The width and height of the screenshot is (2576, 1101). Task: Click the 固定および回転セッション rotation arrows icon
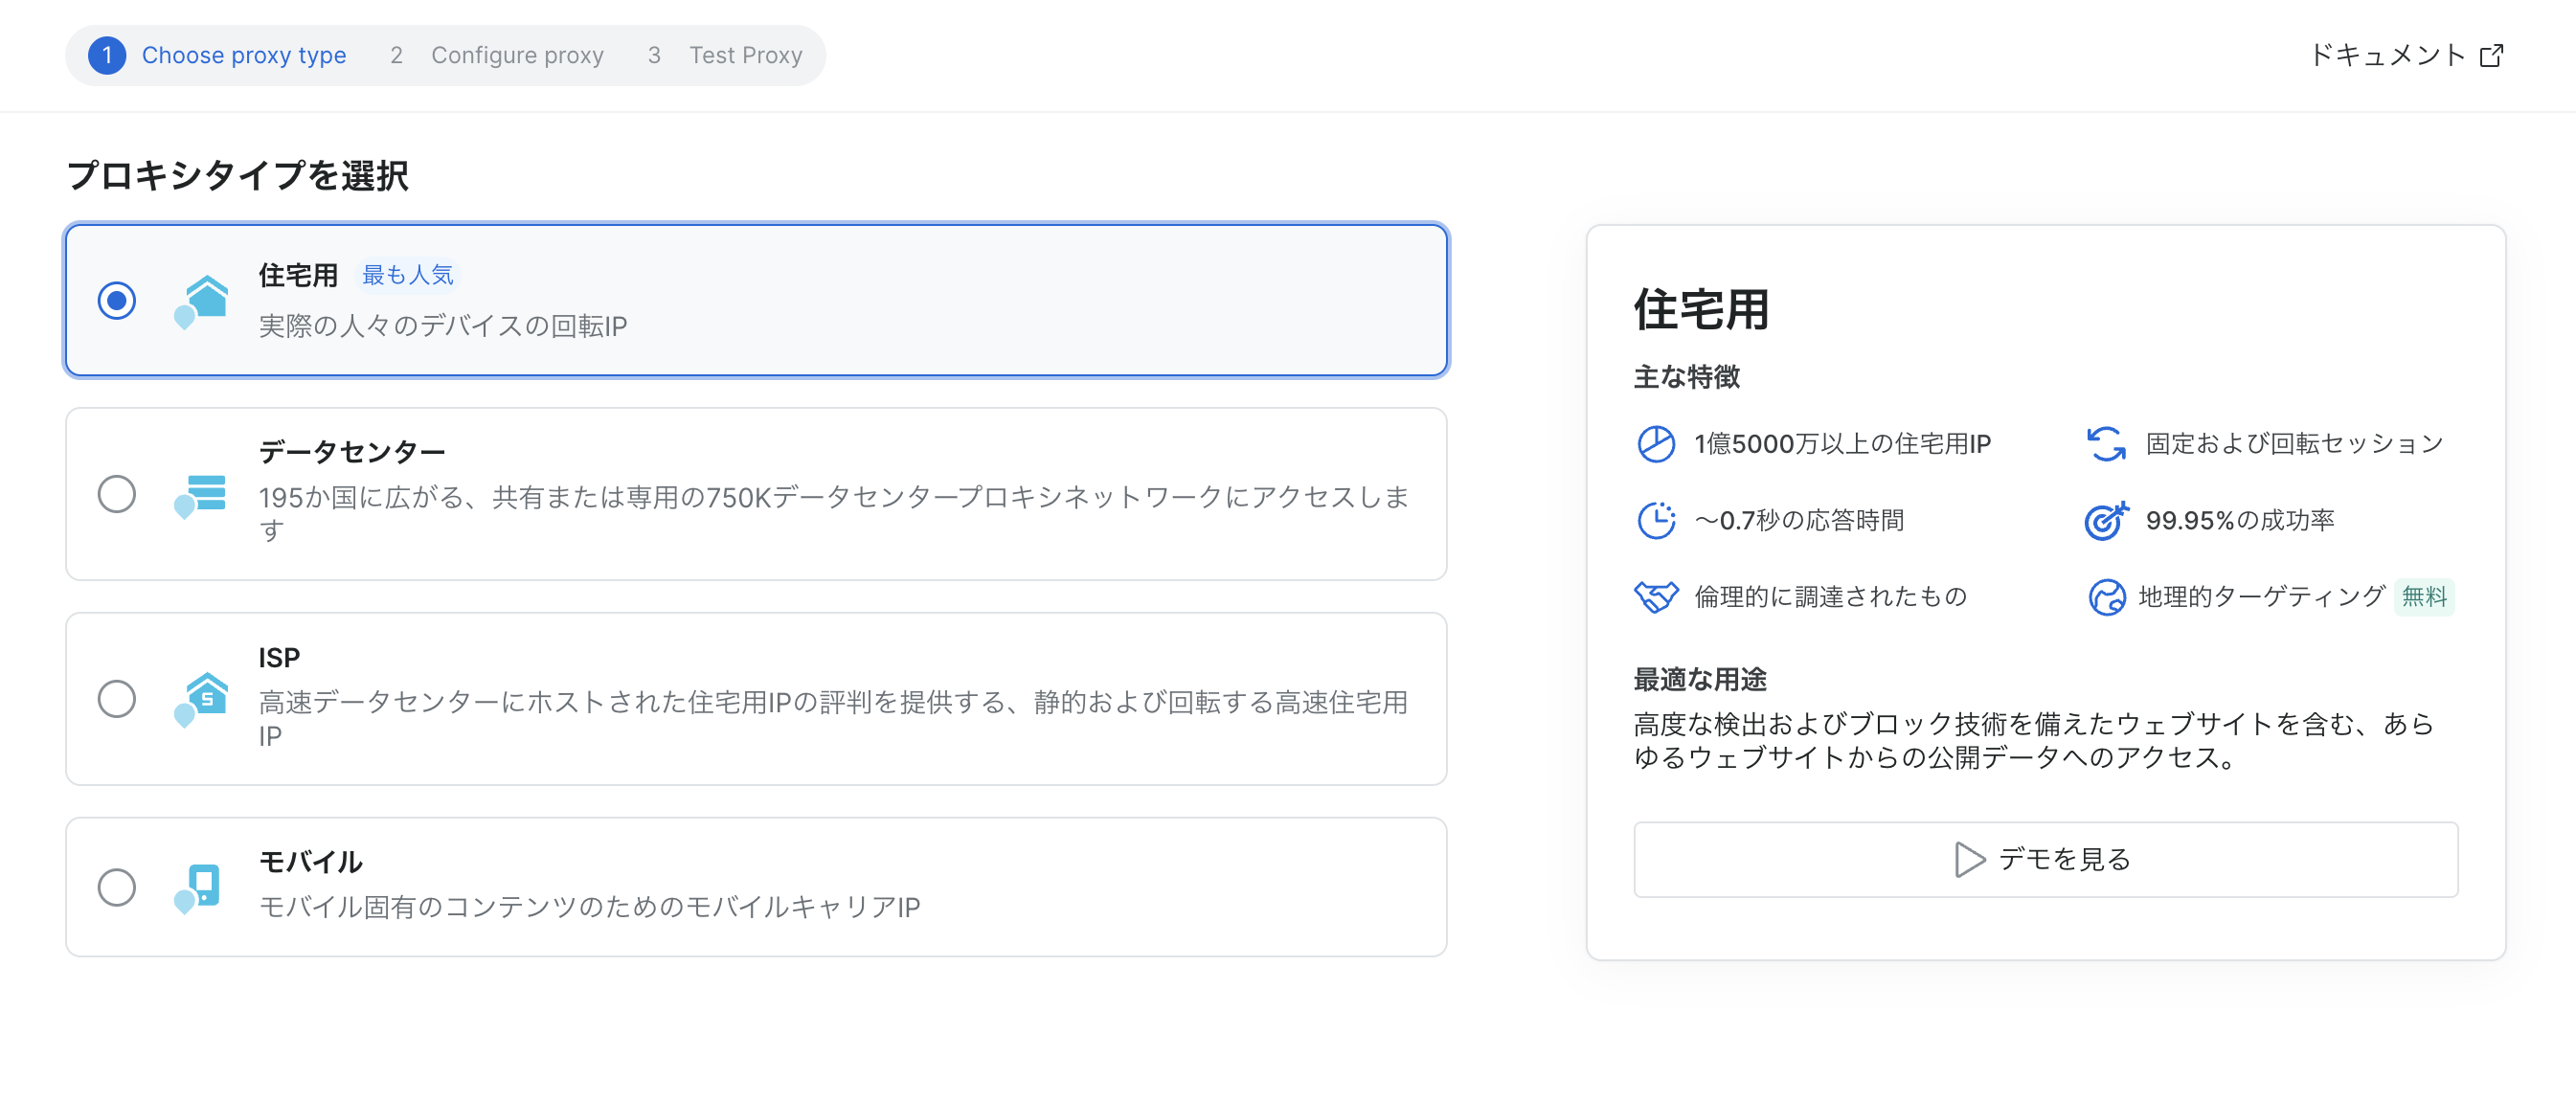pos(2108,444)
